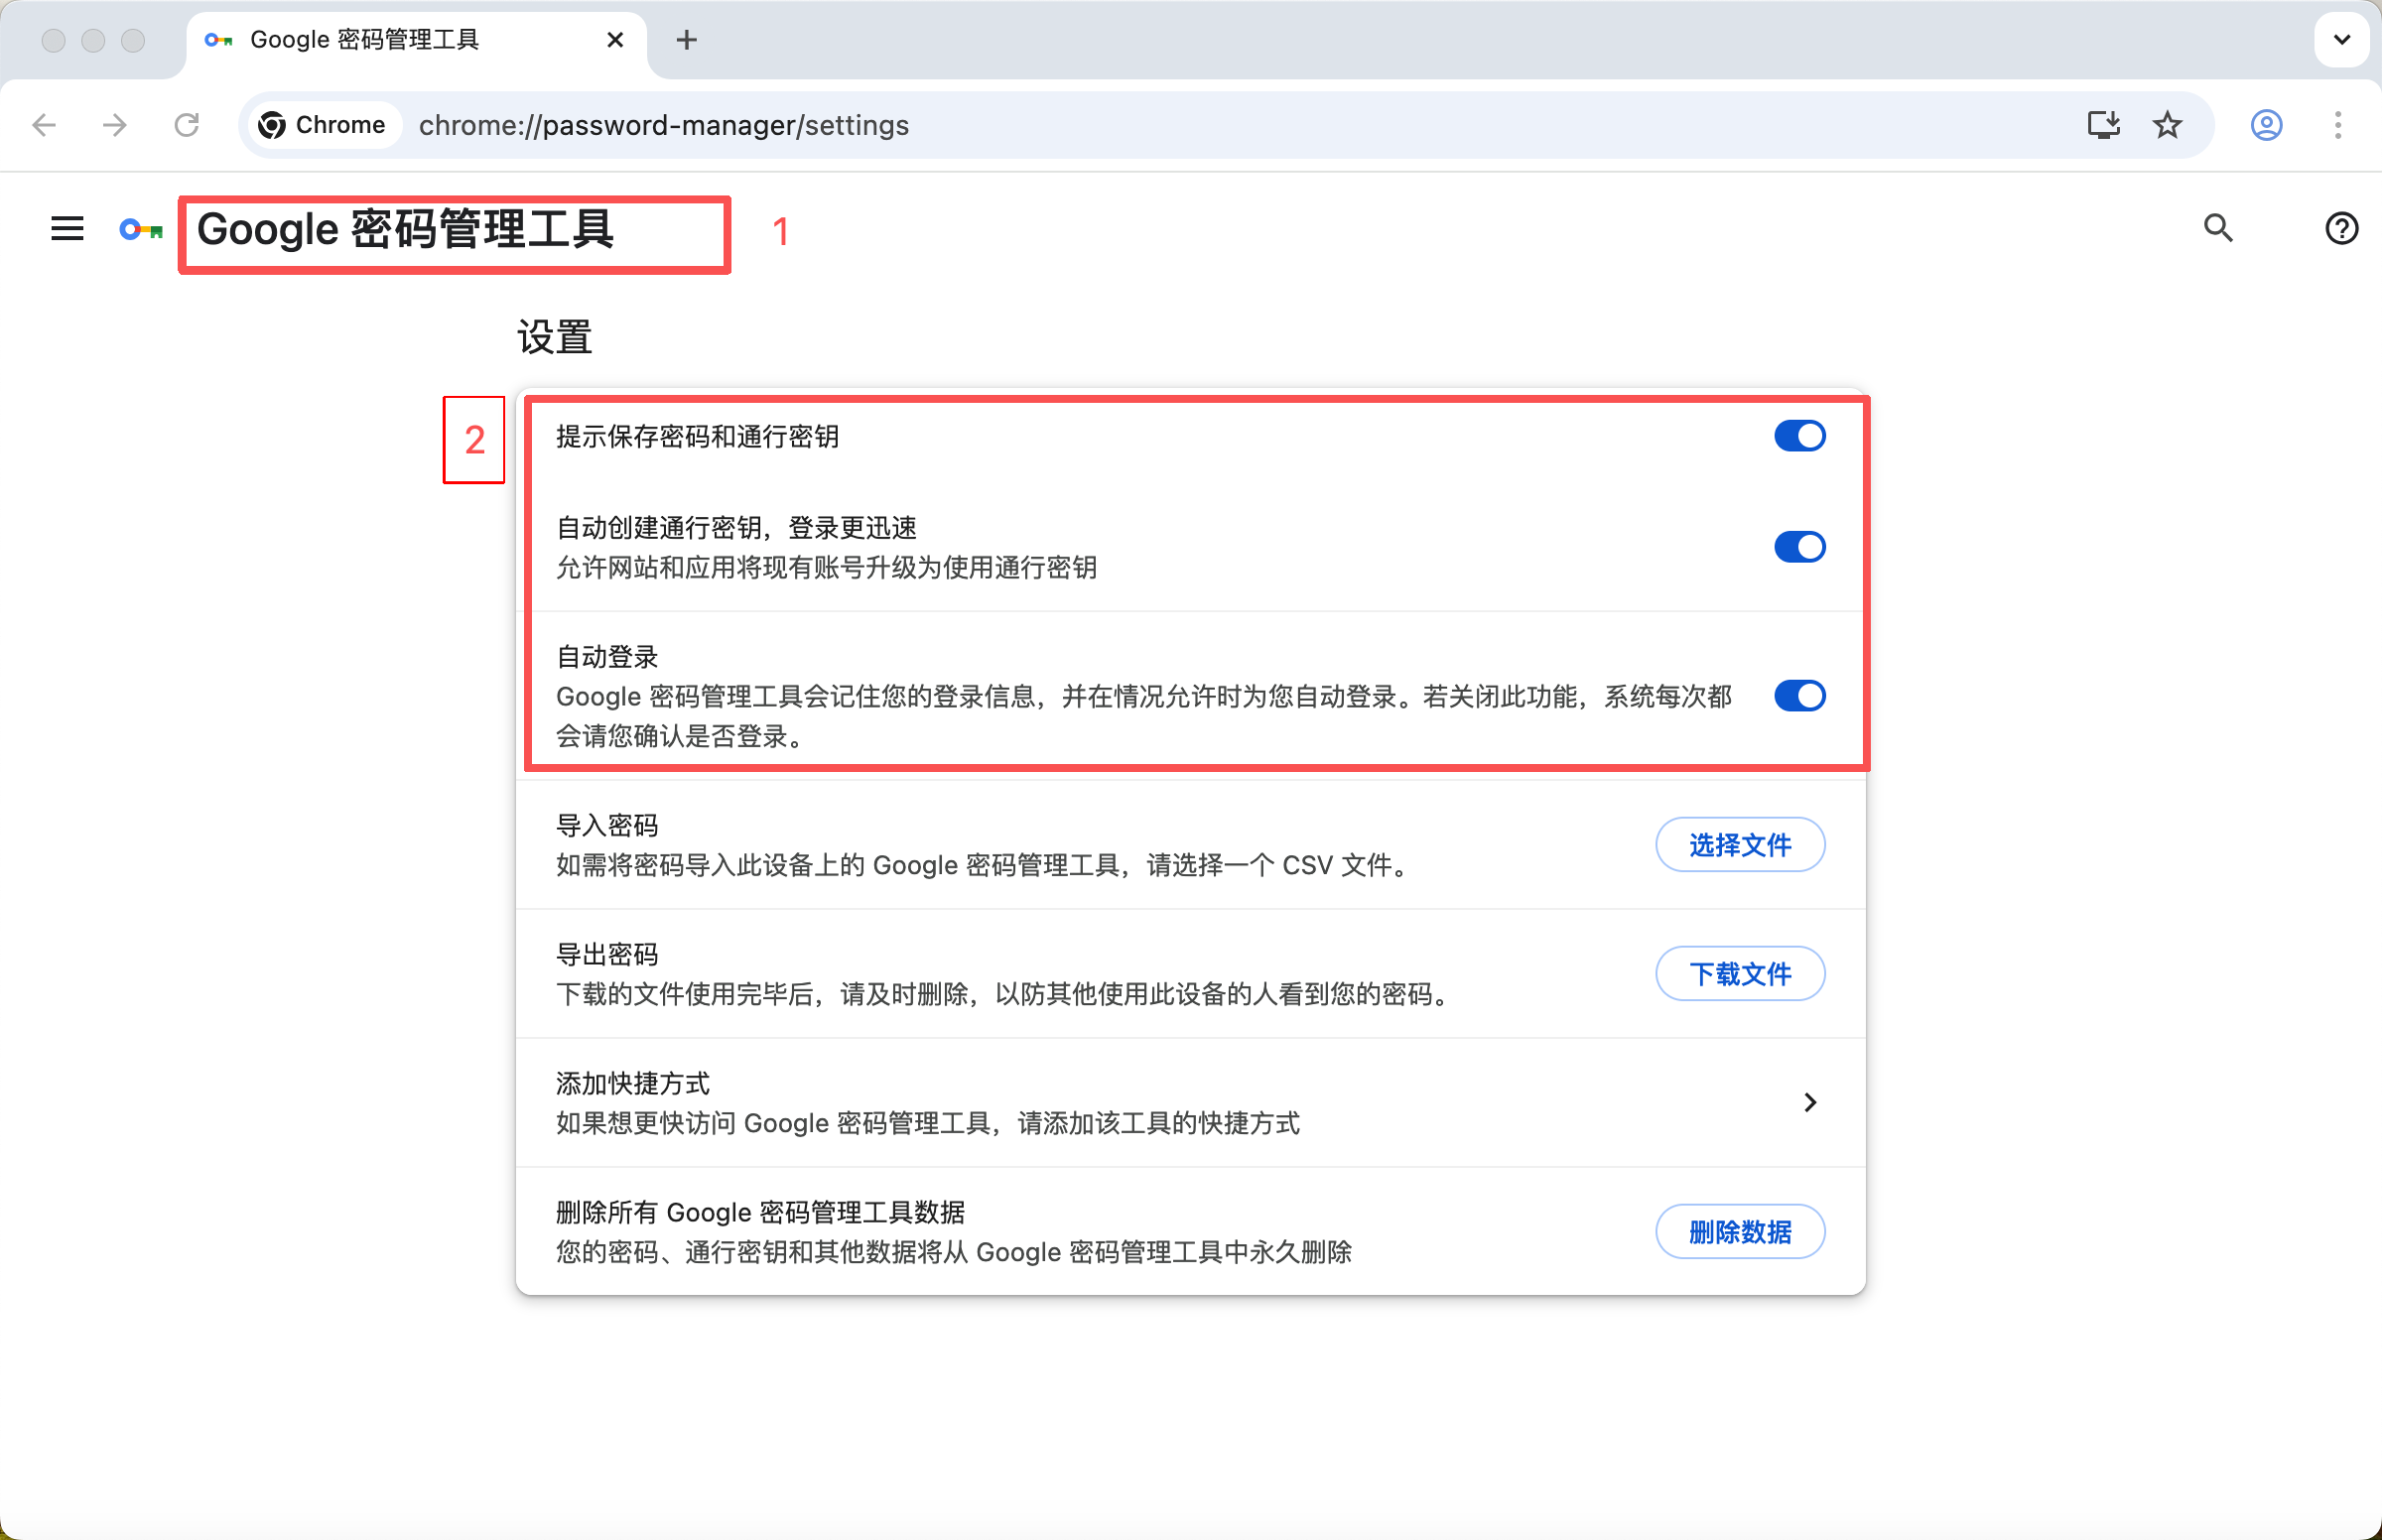Click the browser back arrow
Screen dimensions: 2382x1540
(x=44, y=125)
